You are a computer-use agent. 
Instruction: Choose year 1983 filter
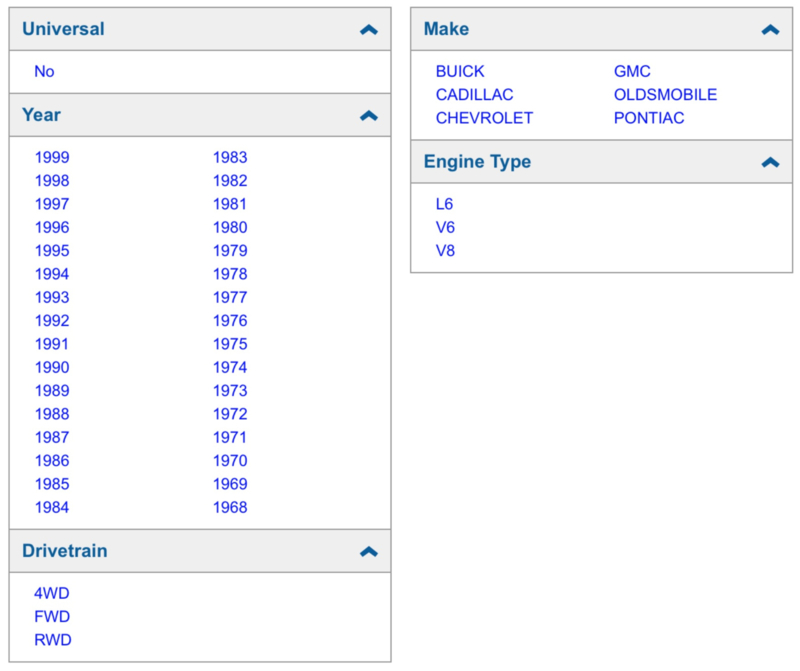point(230,157)
